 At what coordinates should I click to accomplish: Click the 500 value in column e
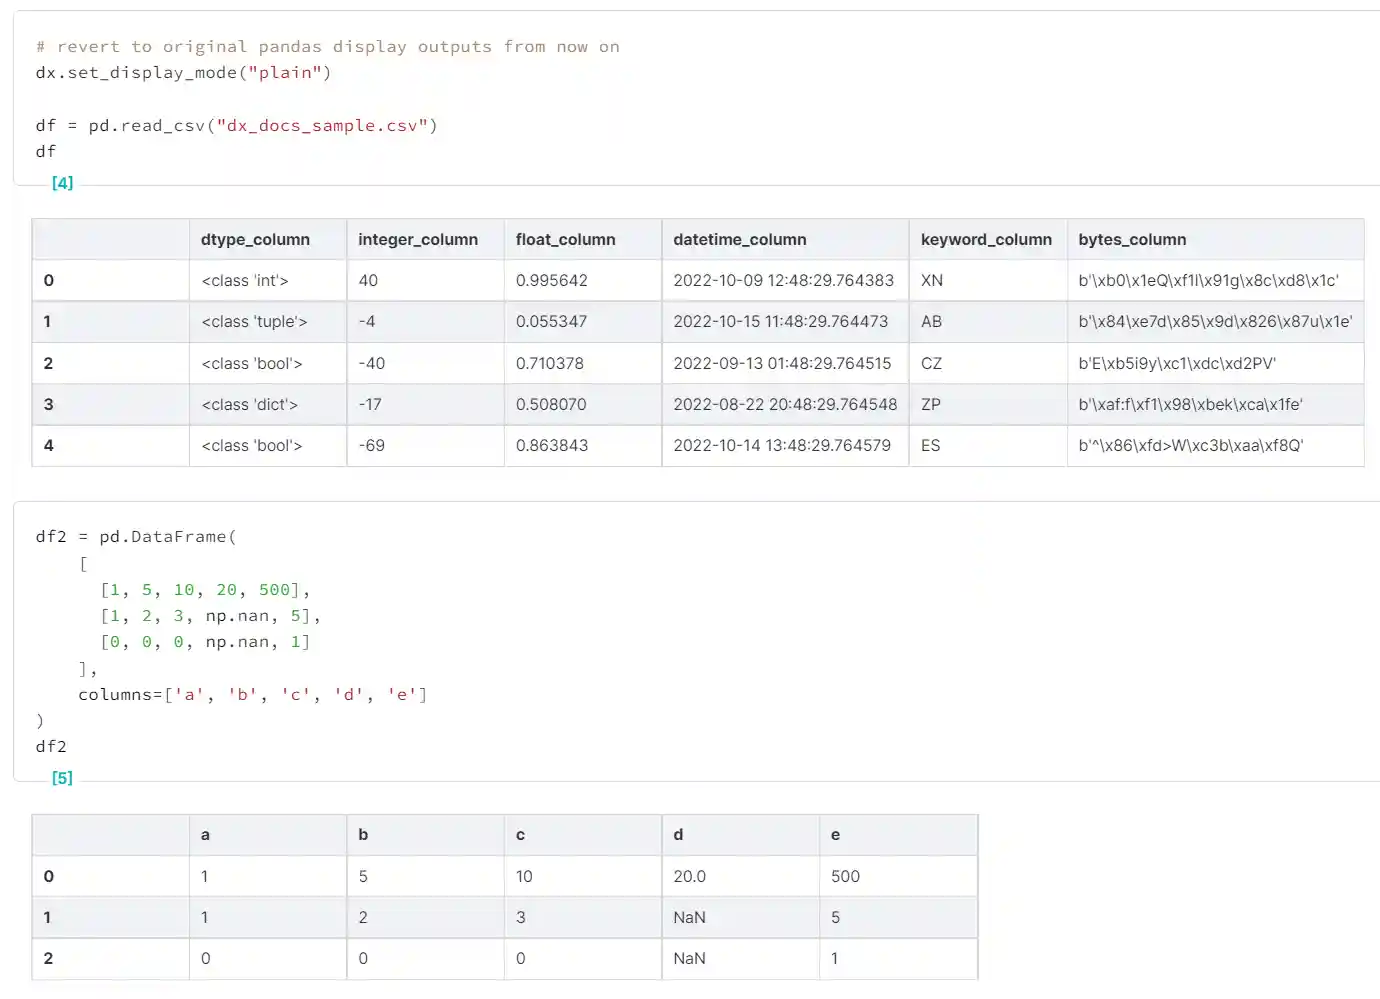click(845, 877)
